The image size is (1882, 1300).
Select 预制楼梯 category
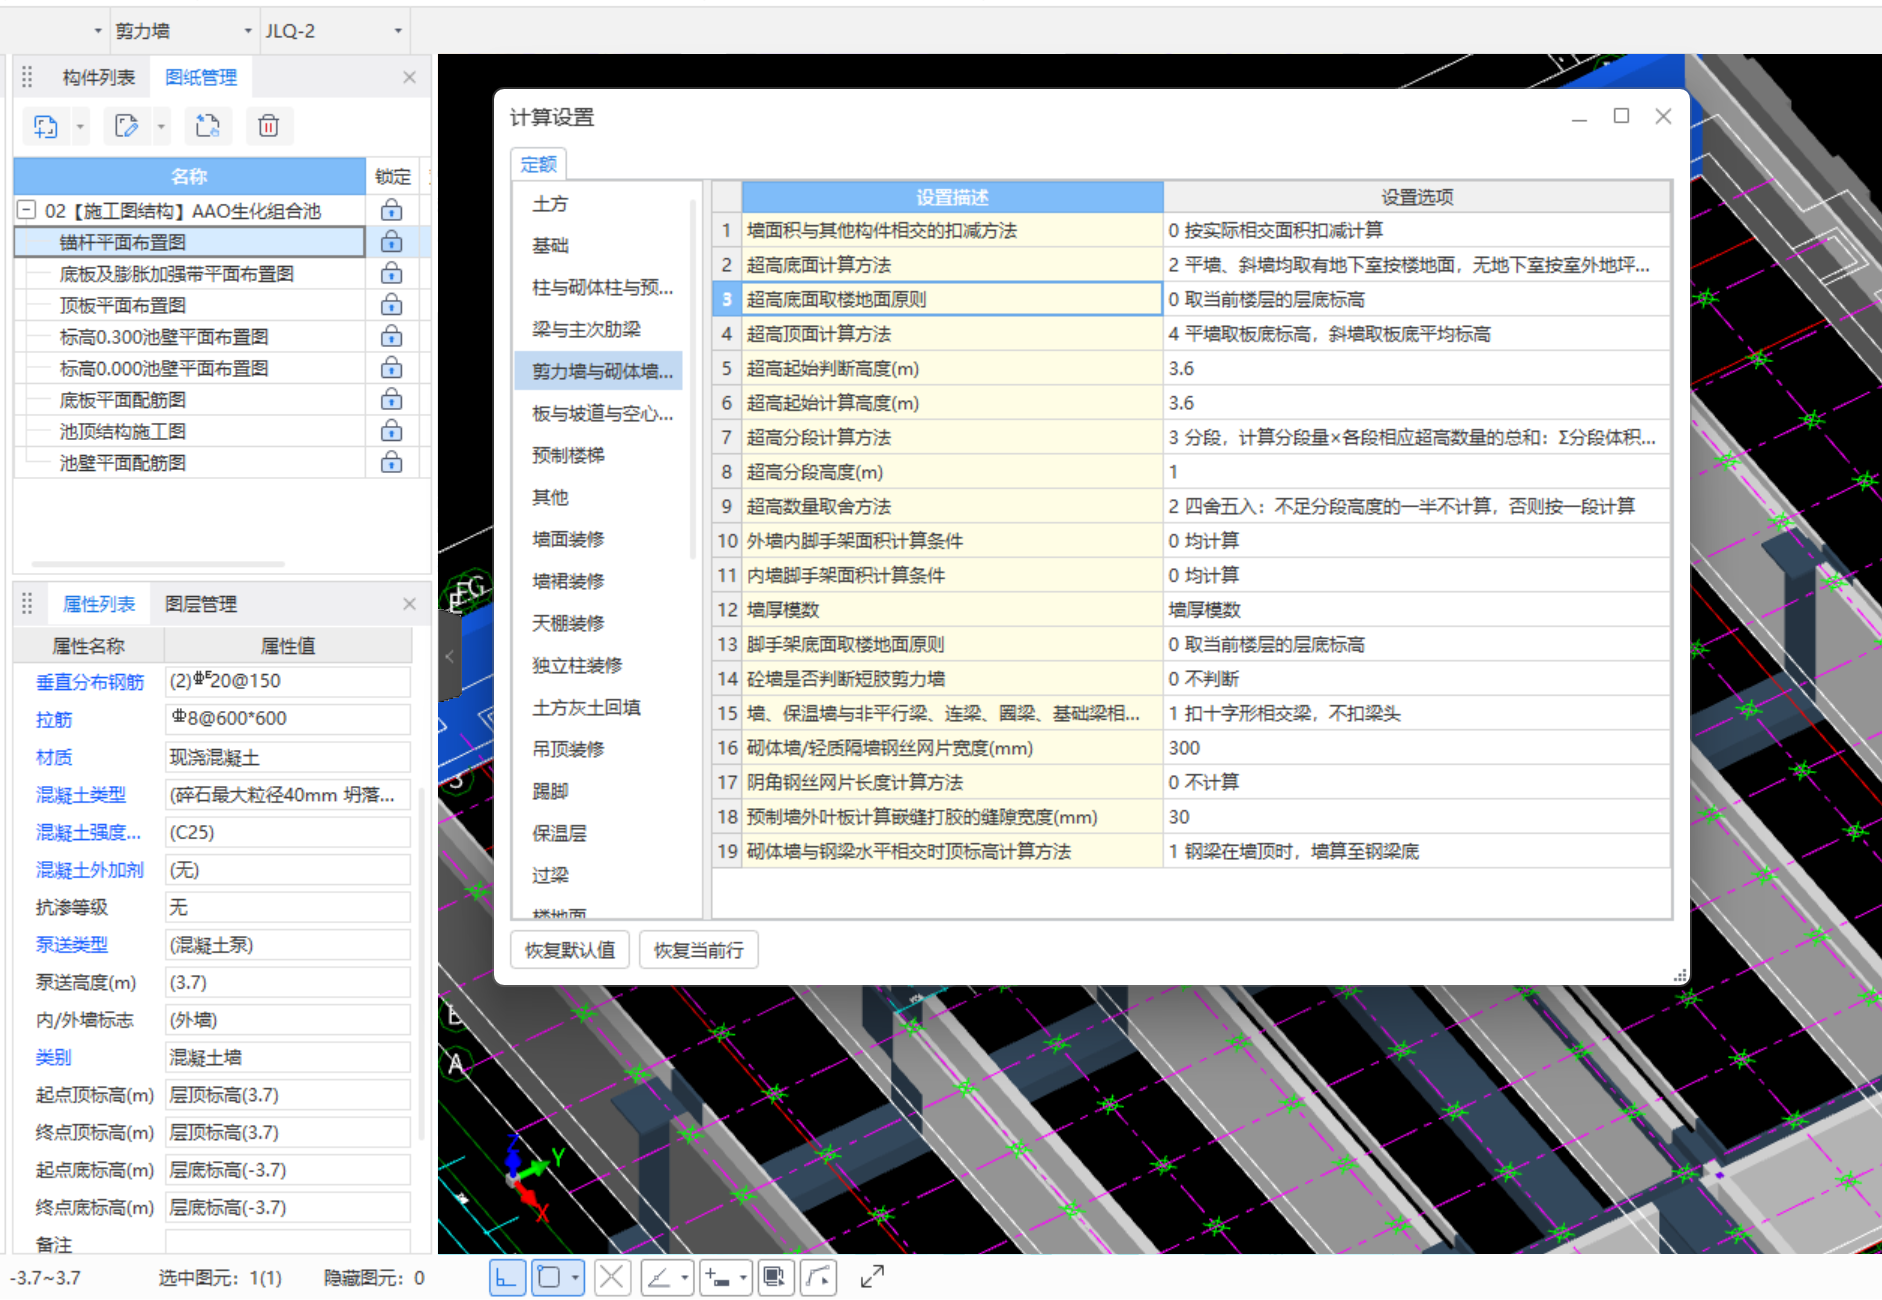click(x=568, y=456)
